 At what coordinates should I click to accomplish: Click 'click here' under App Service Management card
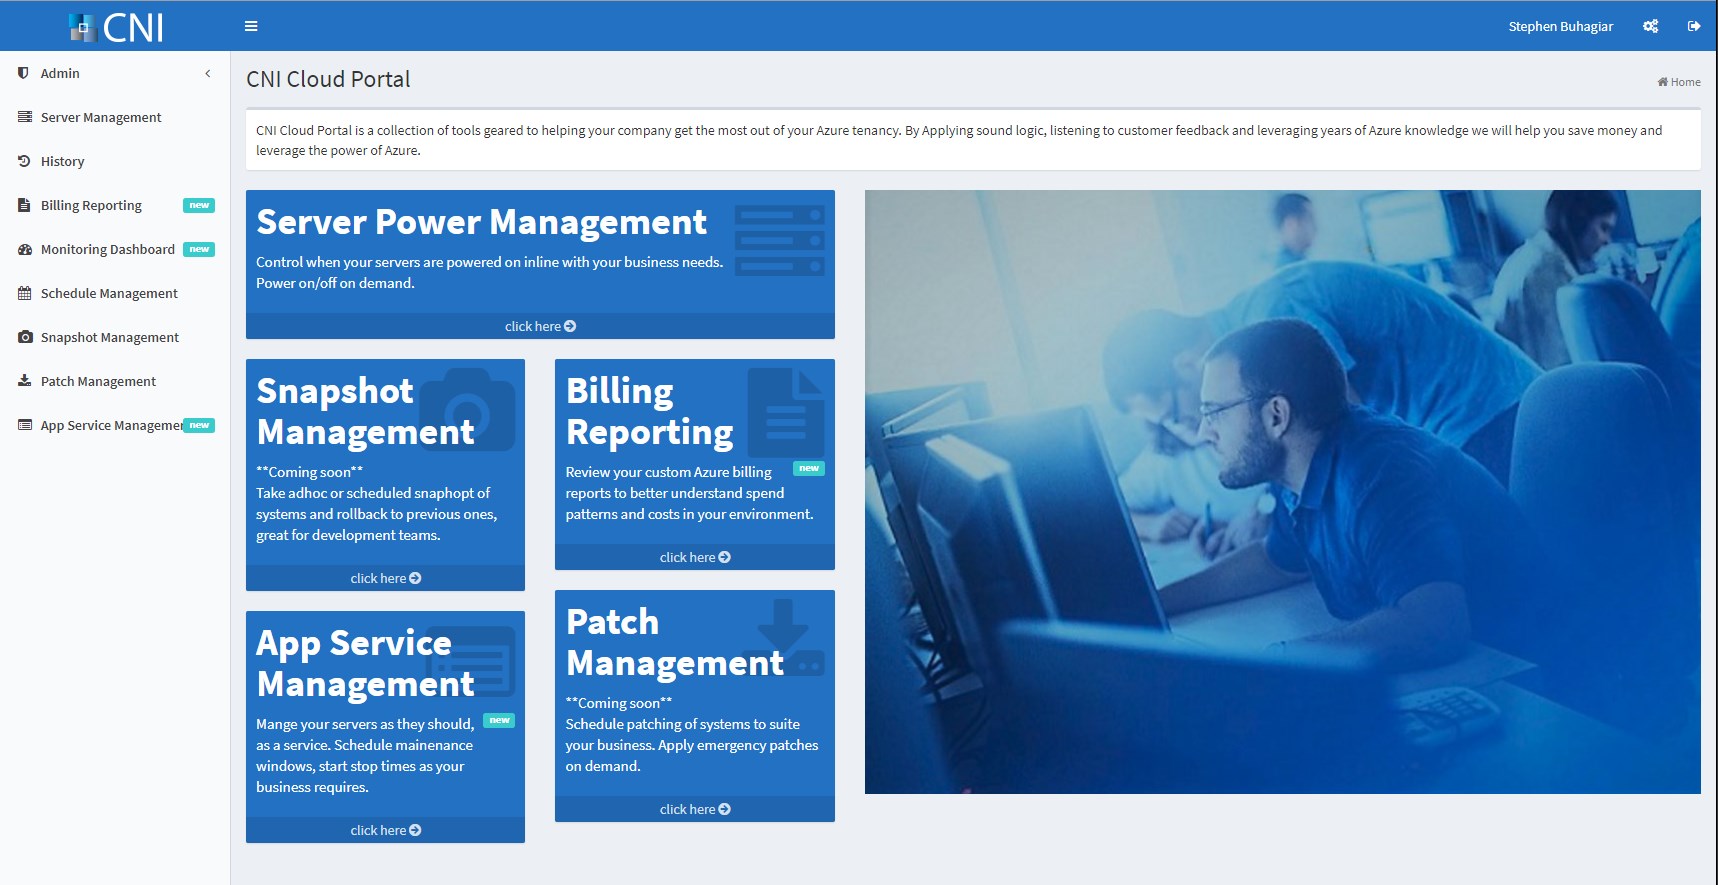pos(385,830)
